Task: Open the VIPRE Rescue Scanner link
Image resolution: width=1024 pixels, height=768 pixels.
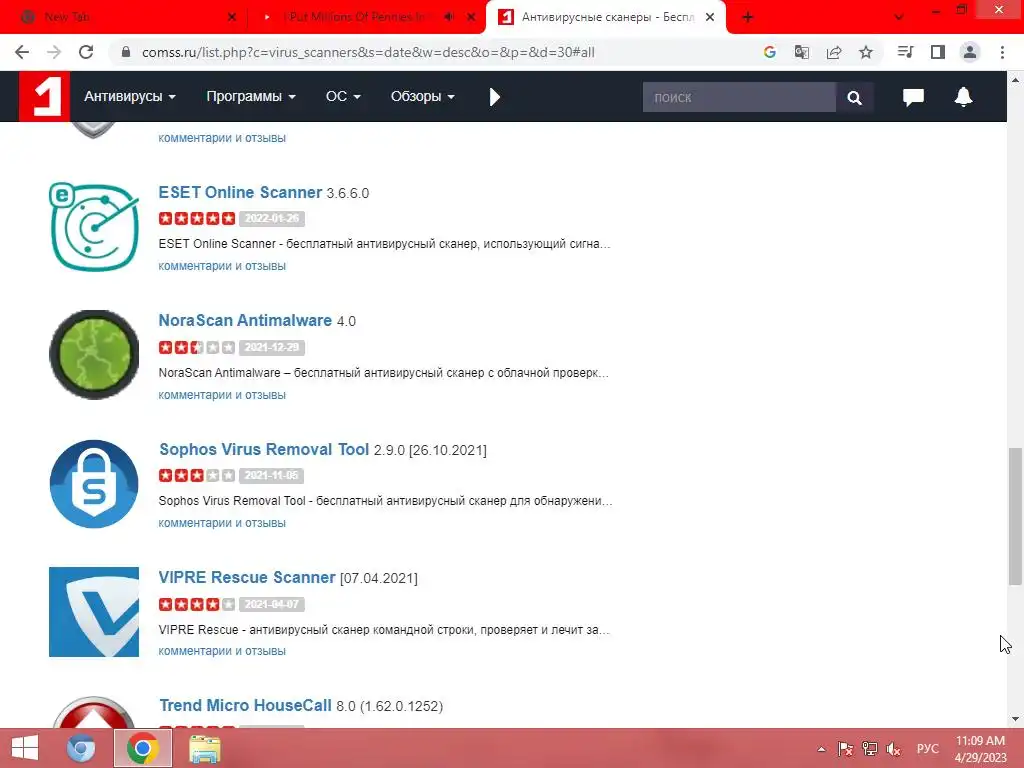Action: coord(247,578)
